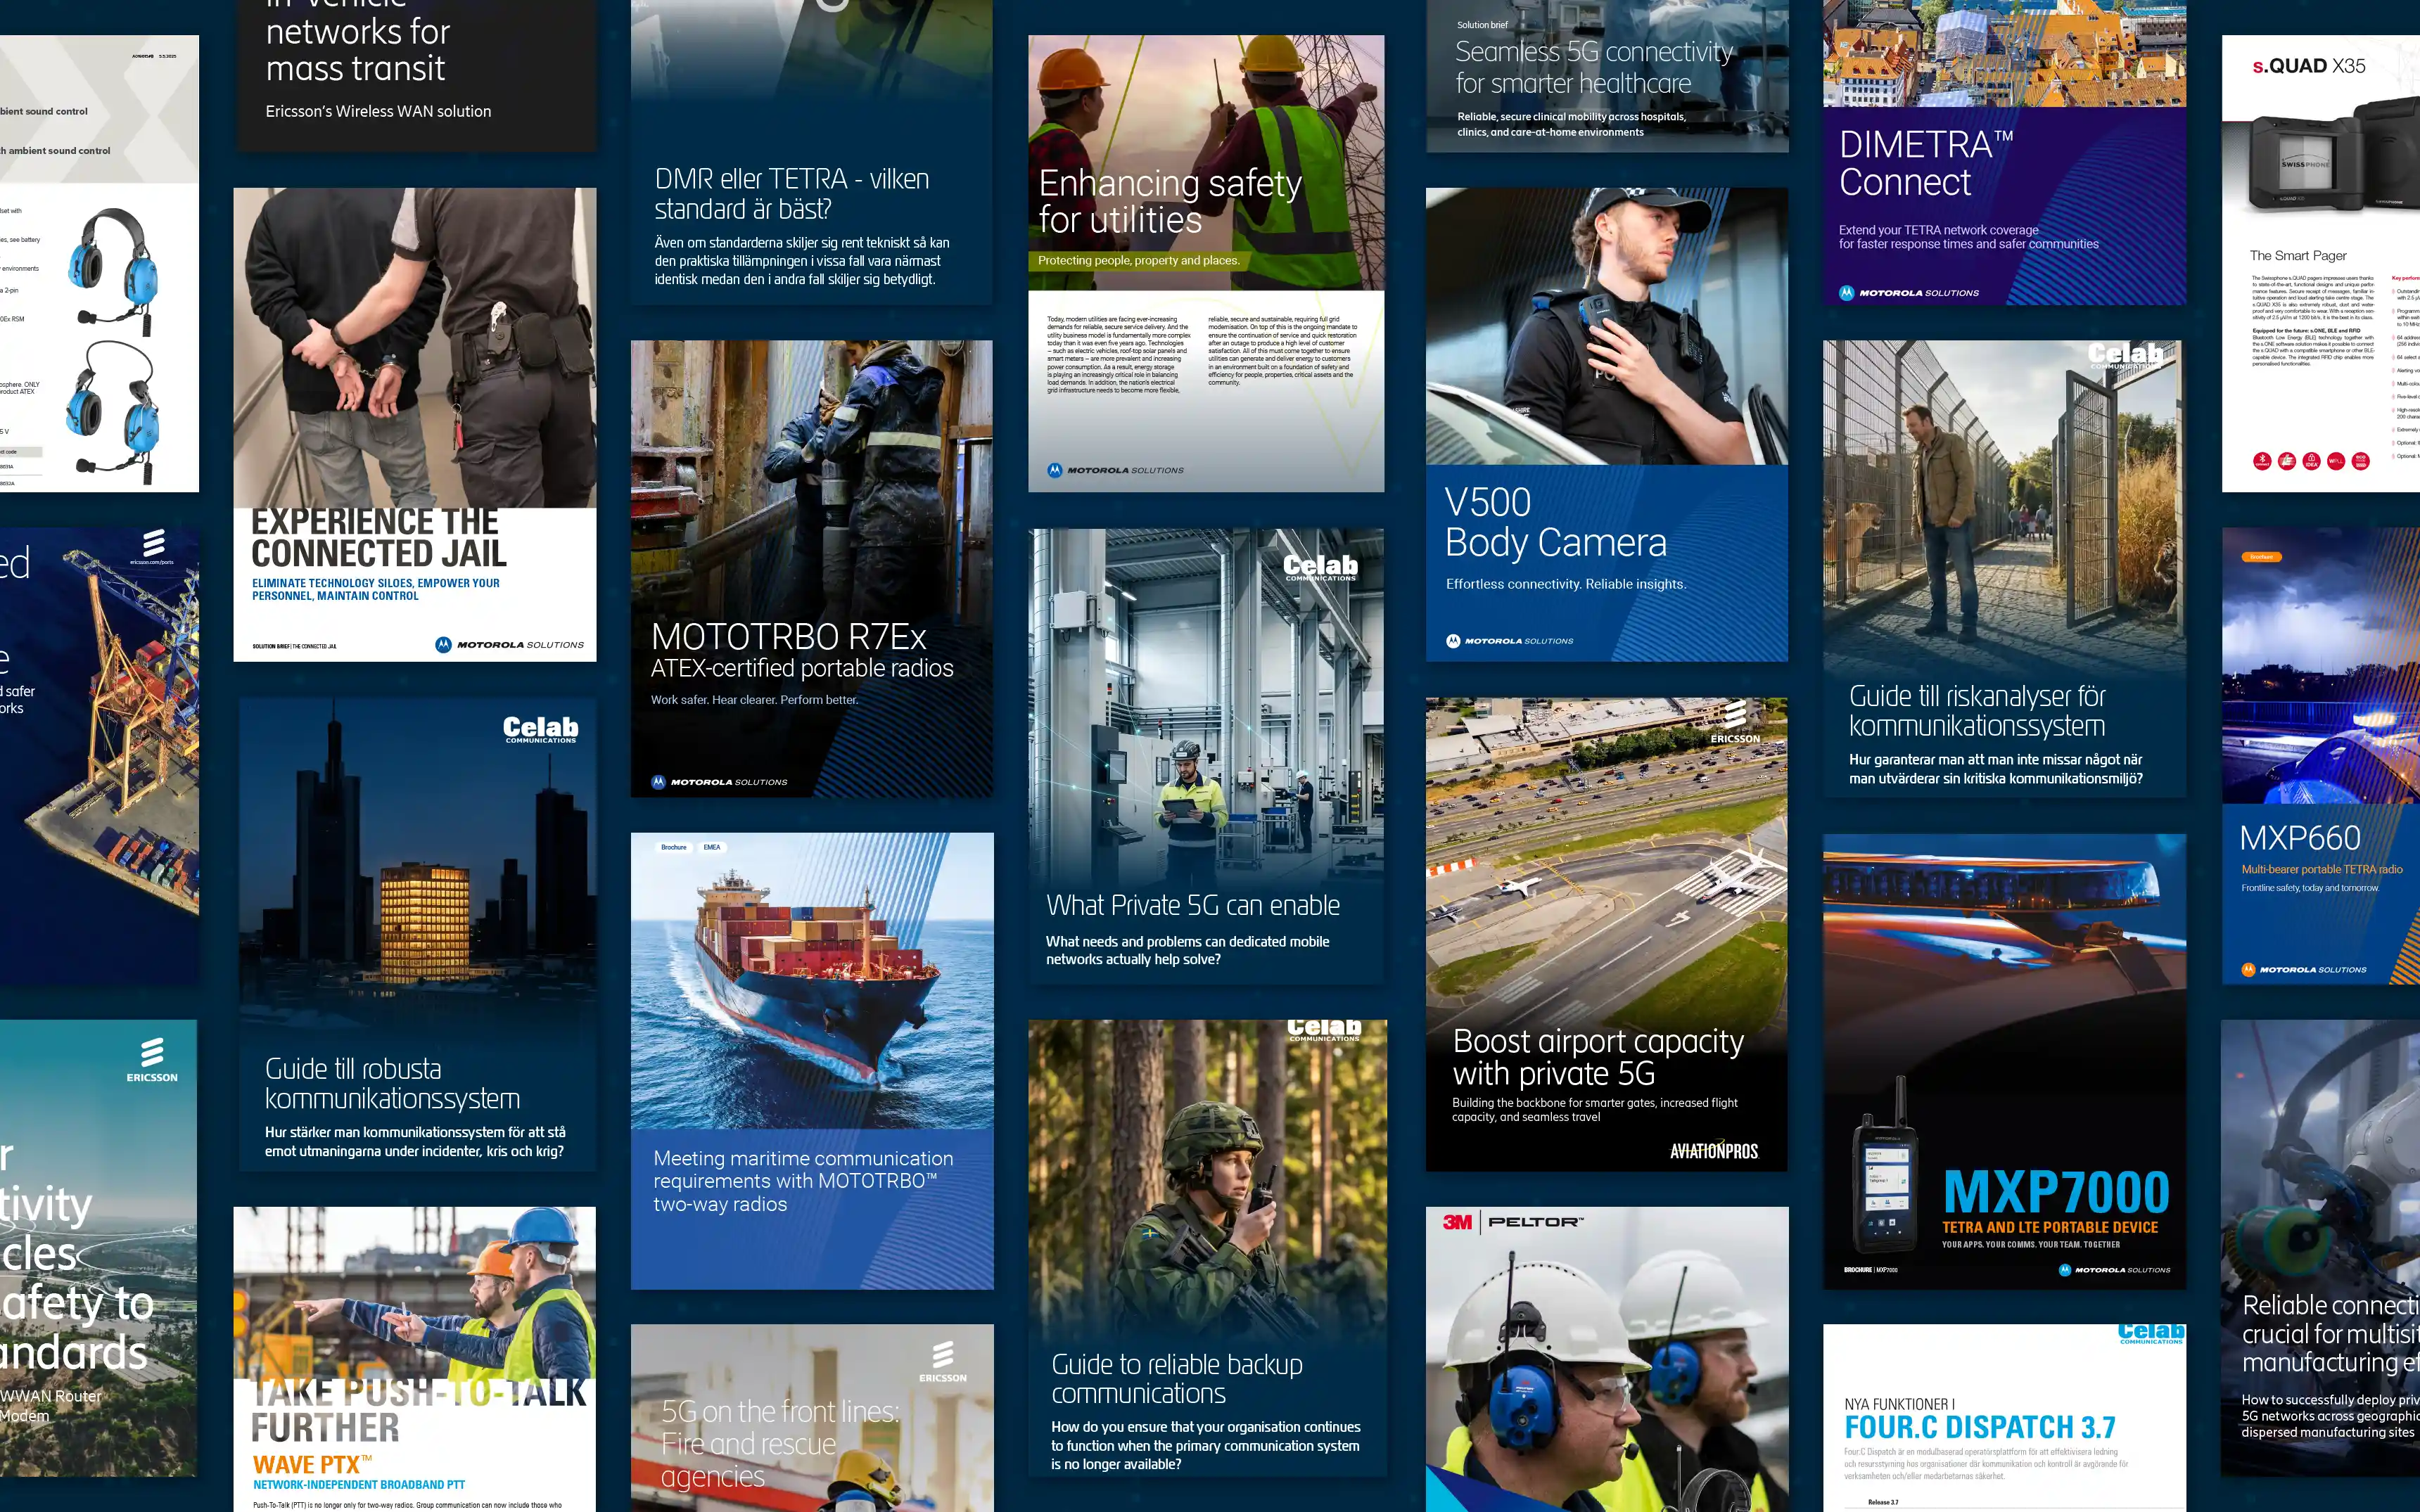This screenshot has width=2420, height=1512.
Task: Click the Ericsson logo on the 5G front lines card
Action: pos(943,1362)
